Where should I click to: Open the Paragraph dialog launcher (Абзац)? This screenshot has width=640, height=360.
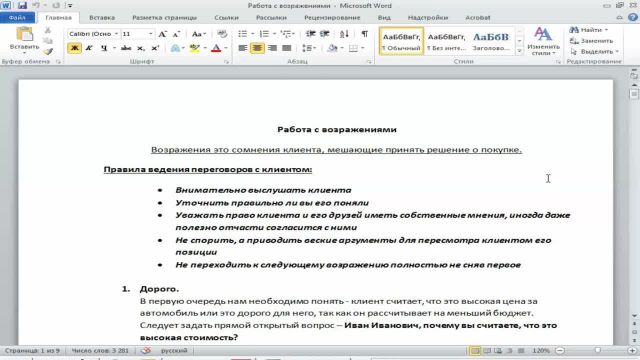pyautogui.click(x=369, y=62)
